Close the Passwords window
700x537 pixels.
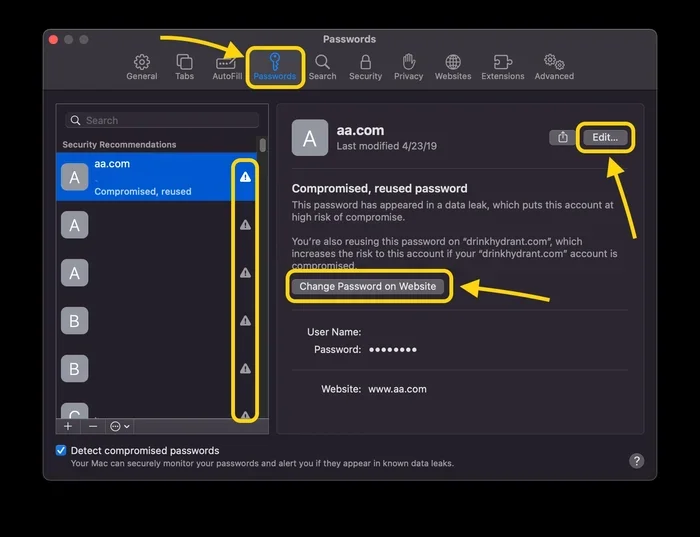pos(53,39)
